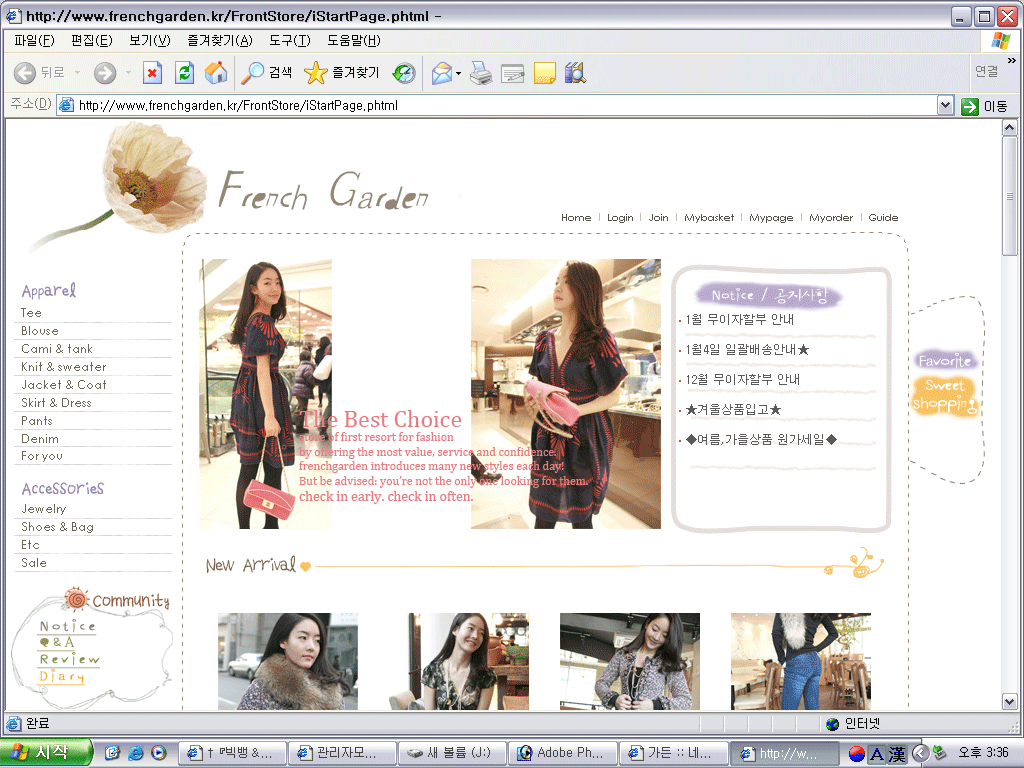Open the 보기(V) View menu
Viewport: 1024px width, 768px height.
click(150, 40)
